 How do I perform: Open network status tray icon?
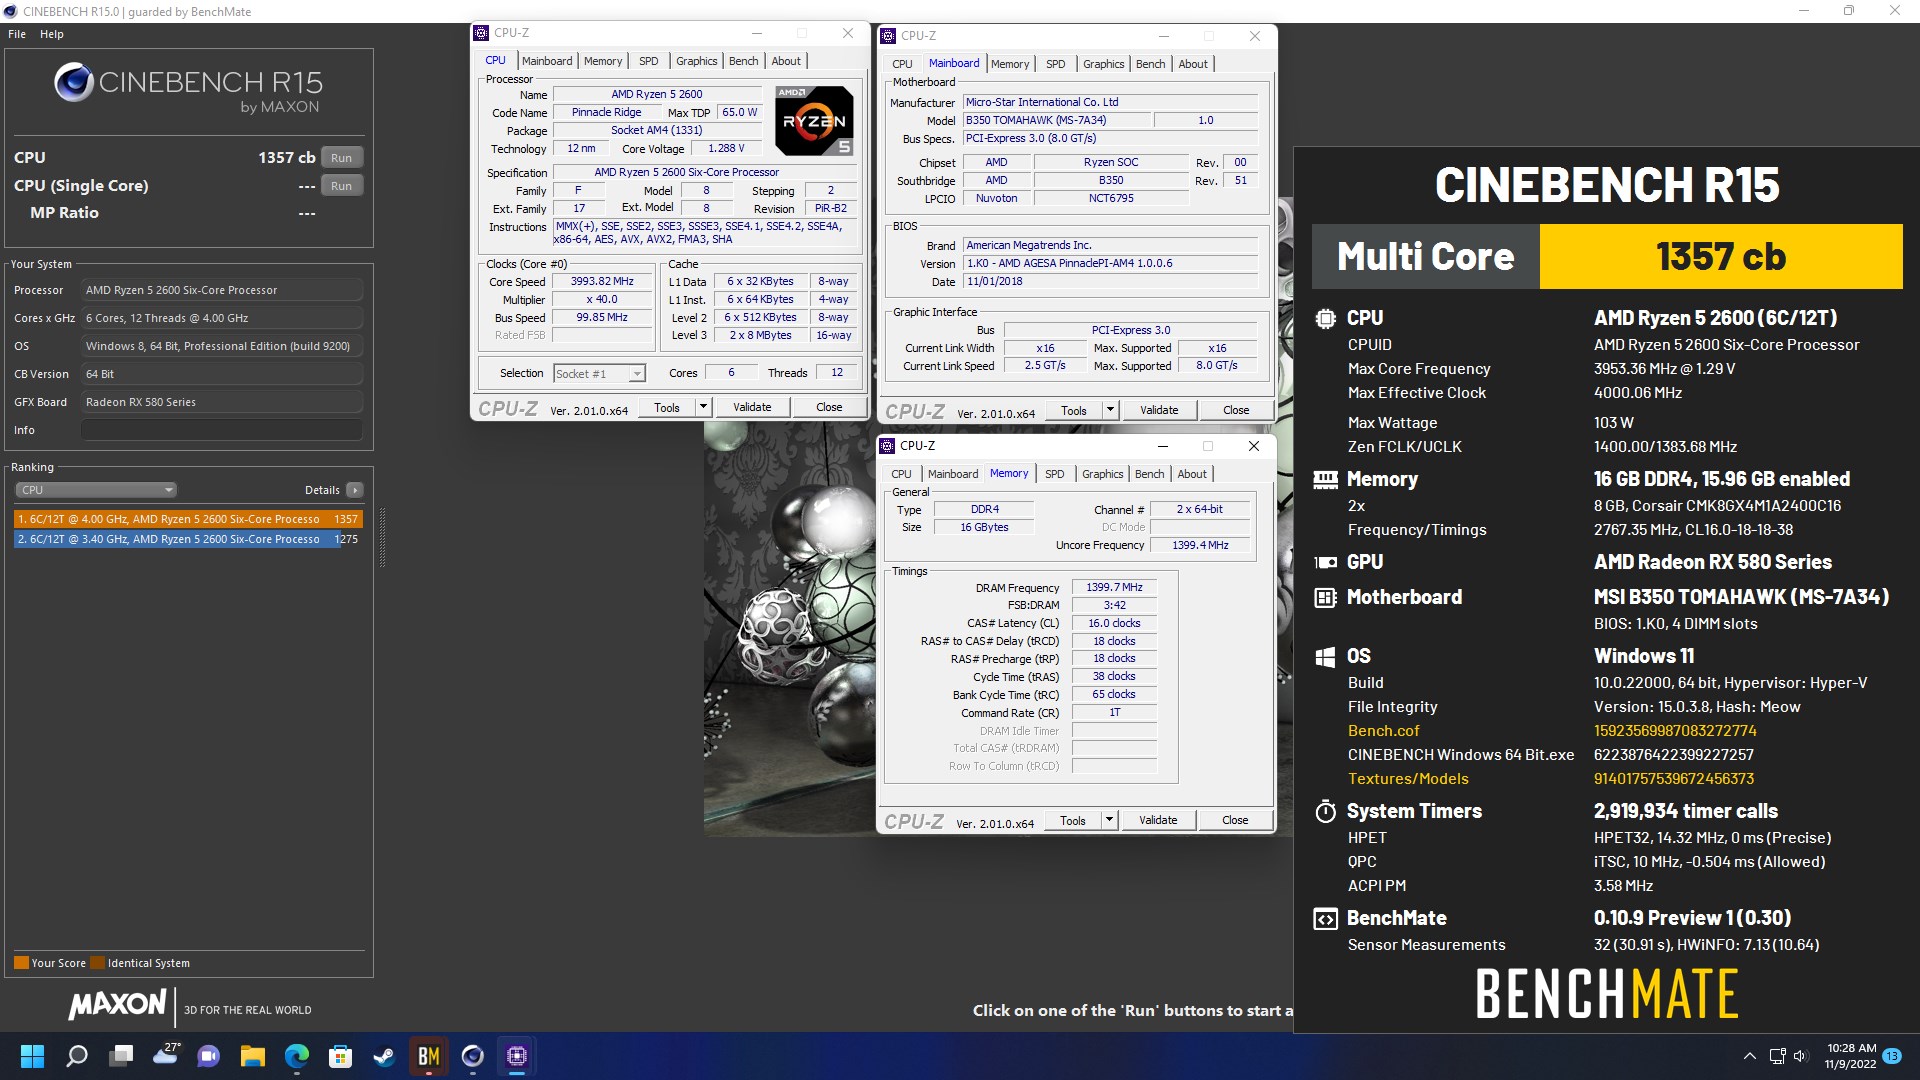click(1777, 1056)
